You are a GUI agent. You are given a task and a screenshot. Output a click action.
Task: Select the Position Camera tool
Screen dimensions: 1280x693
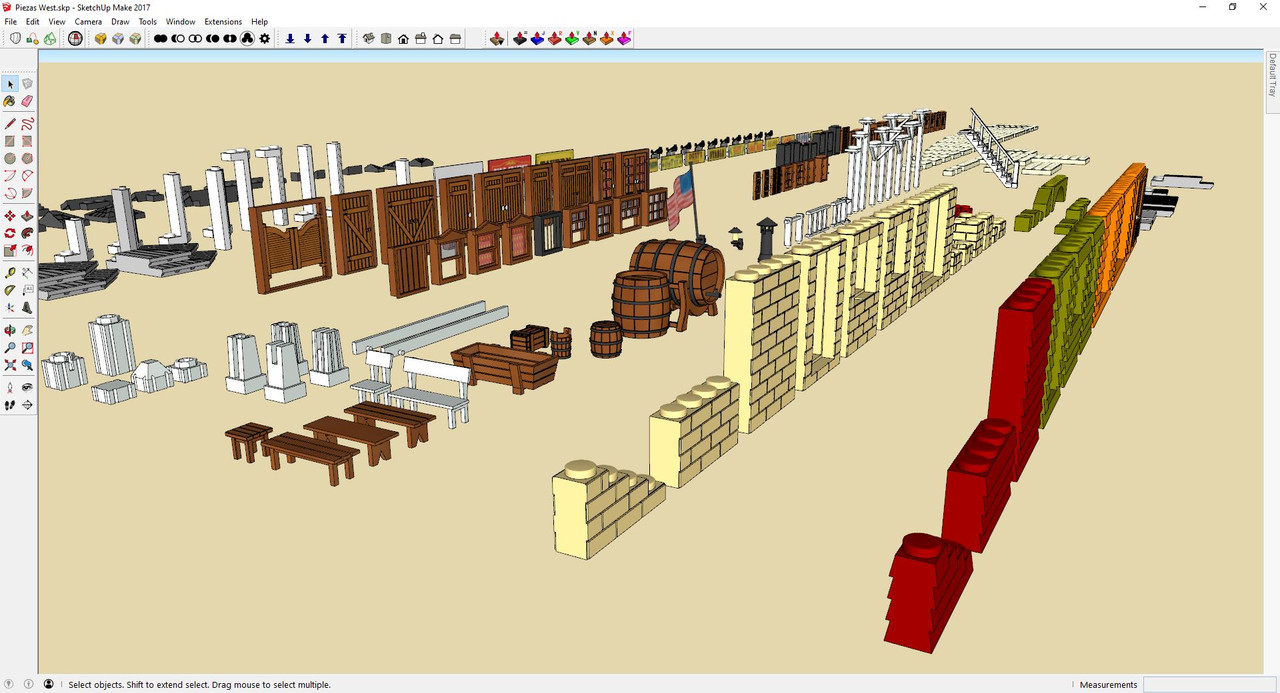[10, 387]
